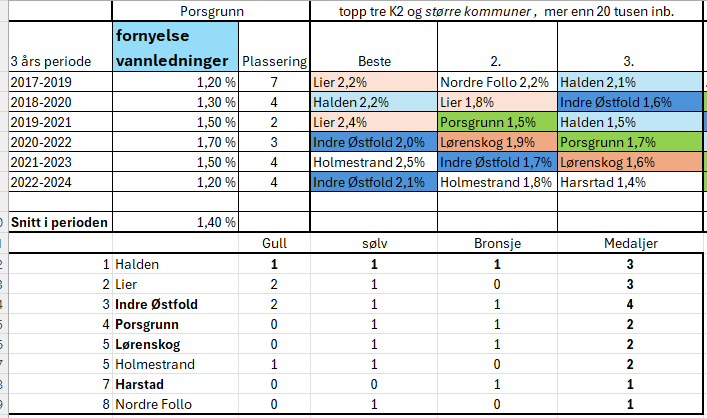Click the 'Holmestrand 2,5%' cell
707x418 pixels.
pyautogui.click(x=373, y=162)
